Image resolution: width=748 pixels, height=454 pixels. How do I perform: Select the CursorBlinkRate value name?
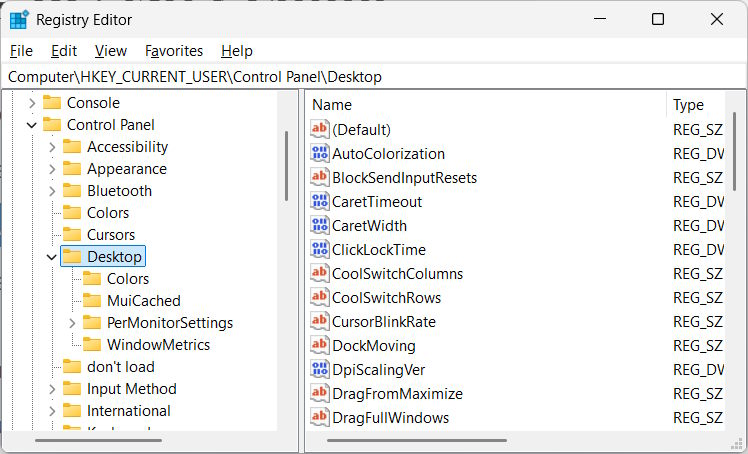pyautogui.click(x=384, y=321)
